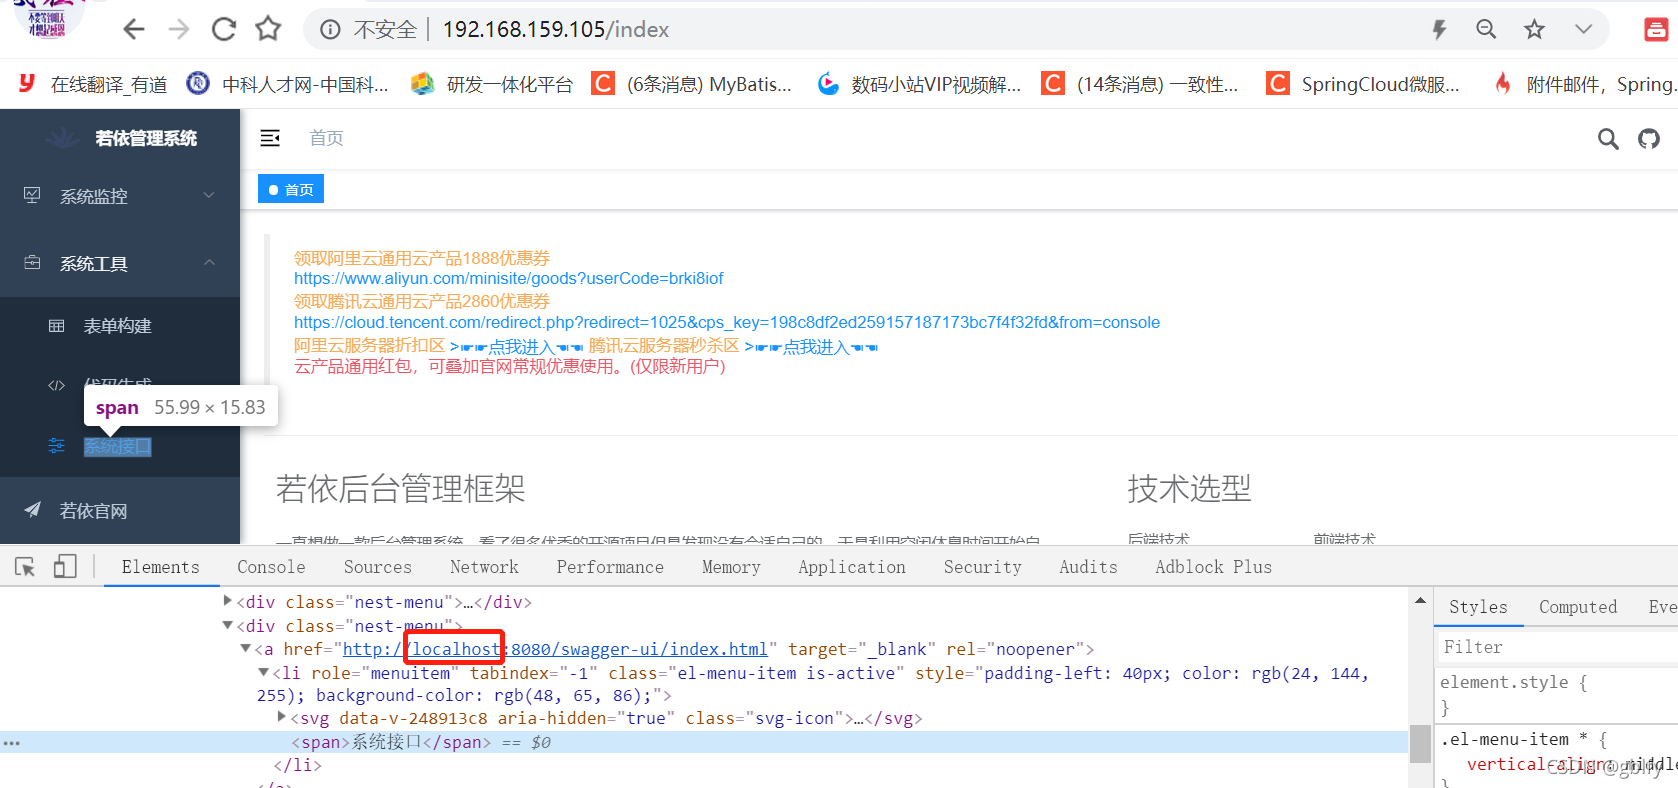This screenshot has height=788, width=1678.
Task: Switch to the Application tab
Action: [852, 567]
